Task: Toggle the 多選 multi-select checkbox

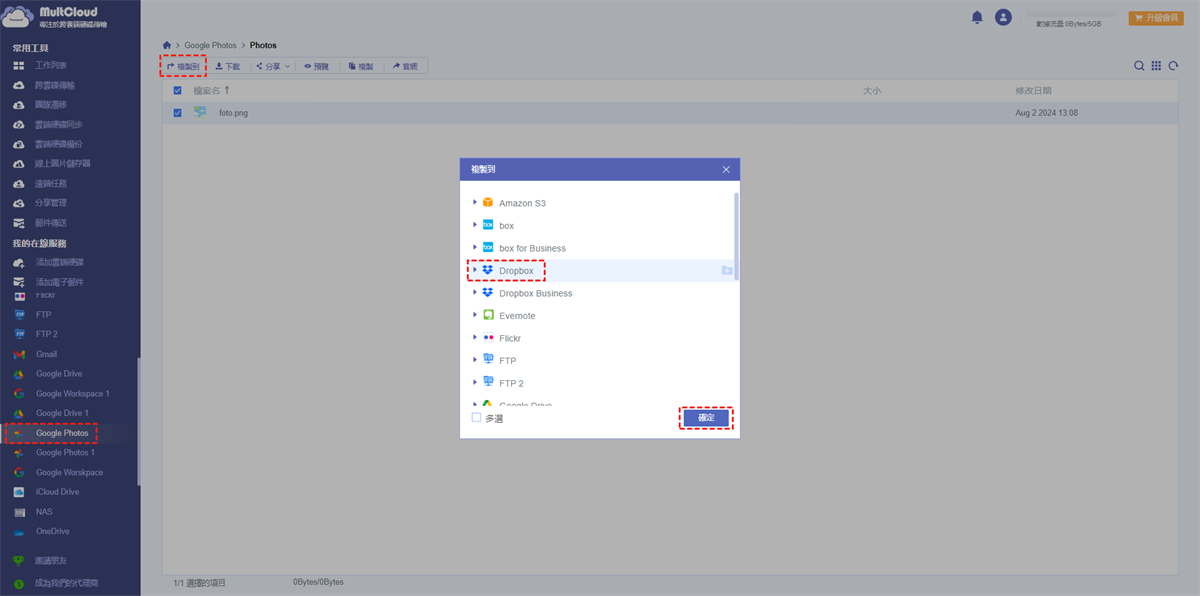Action: (x=476, y=418)
